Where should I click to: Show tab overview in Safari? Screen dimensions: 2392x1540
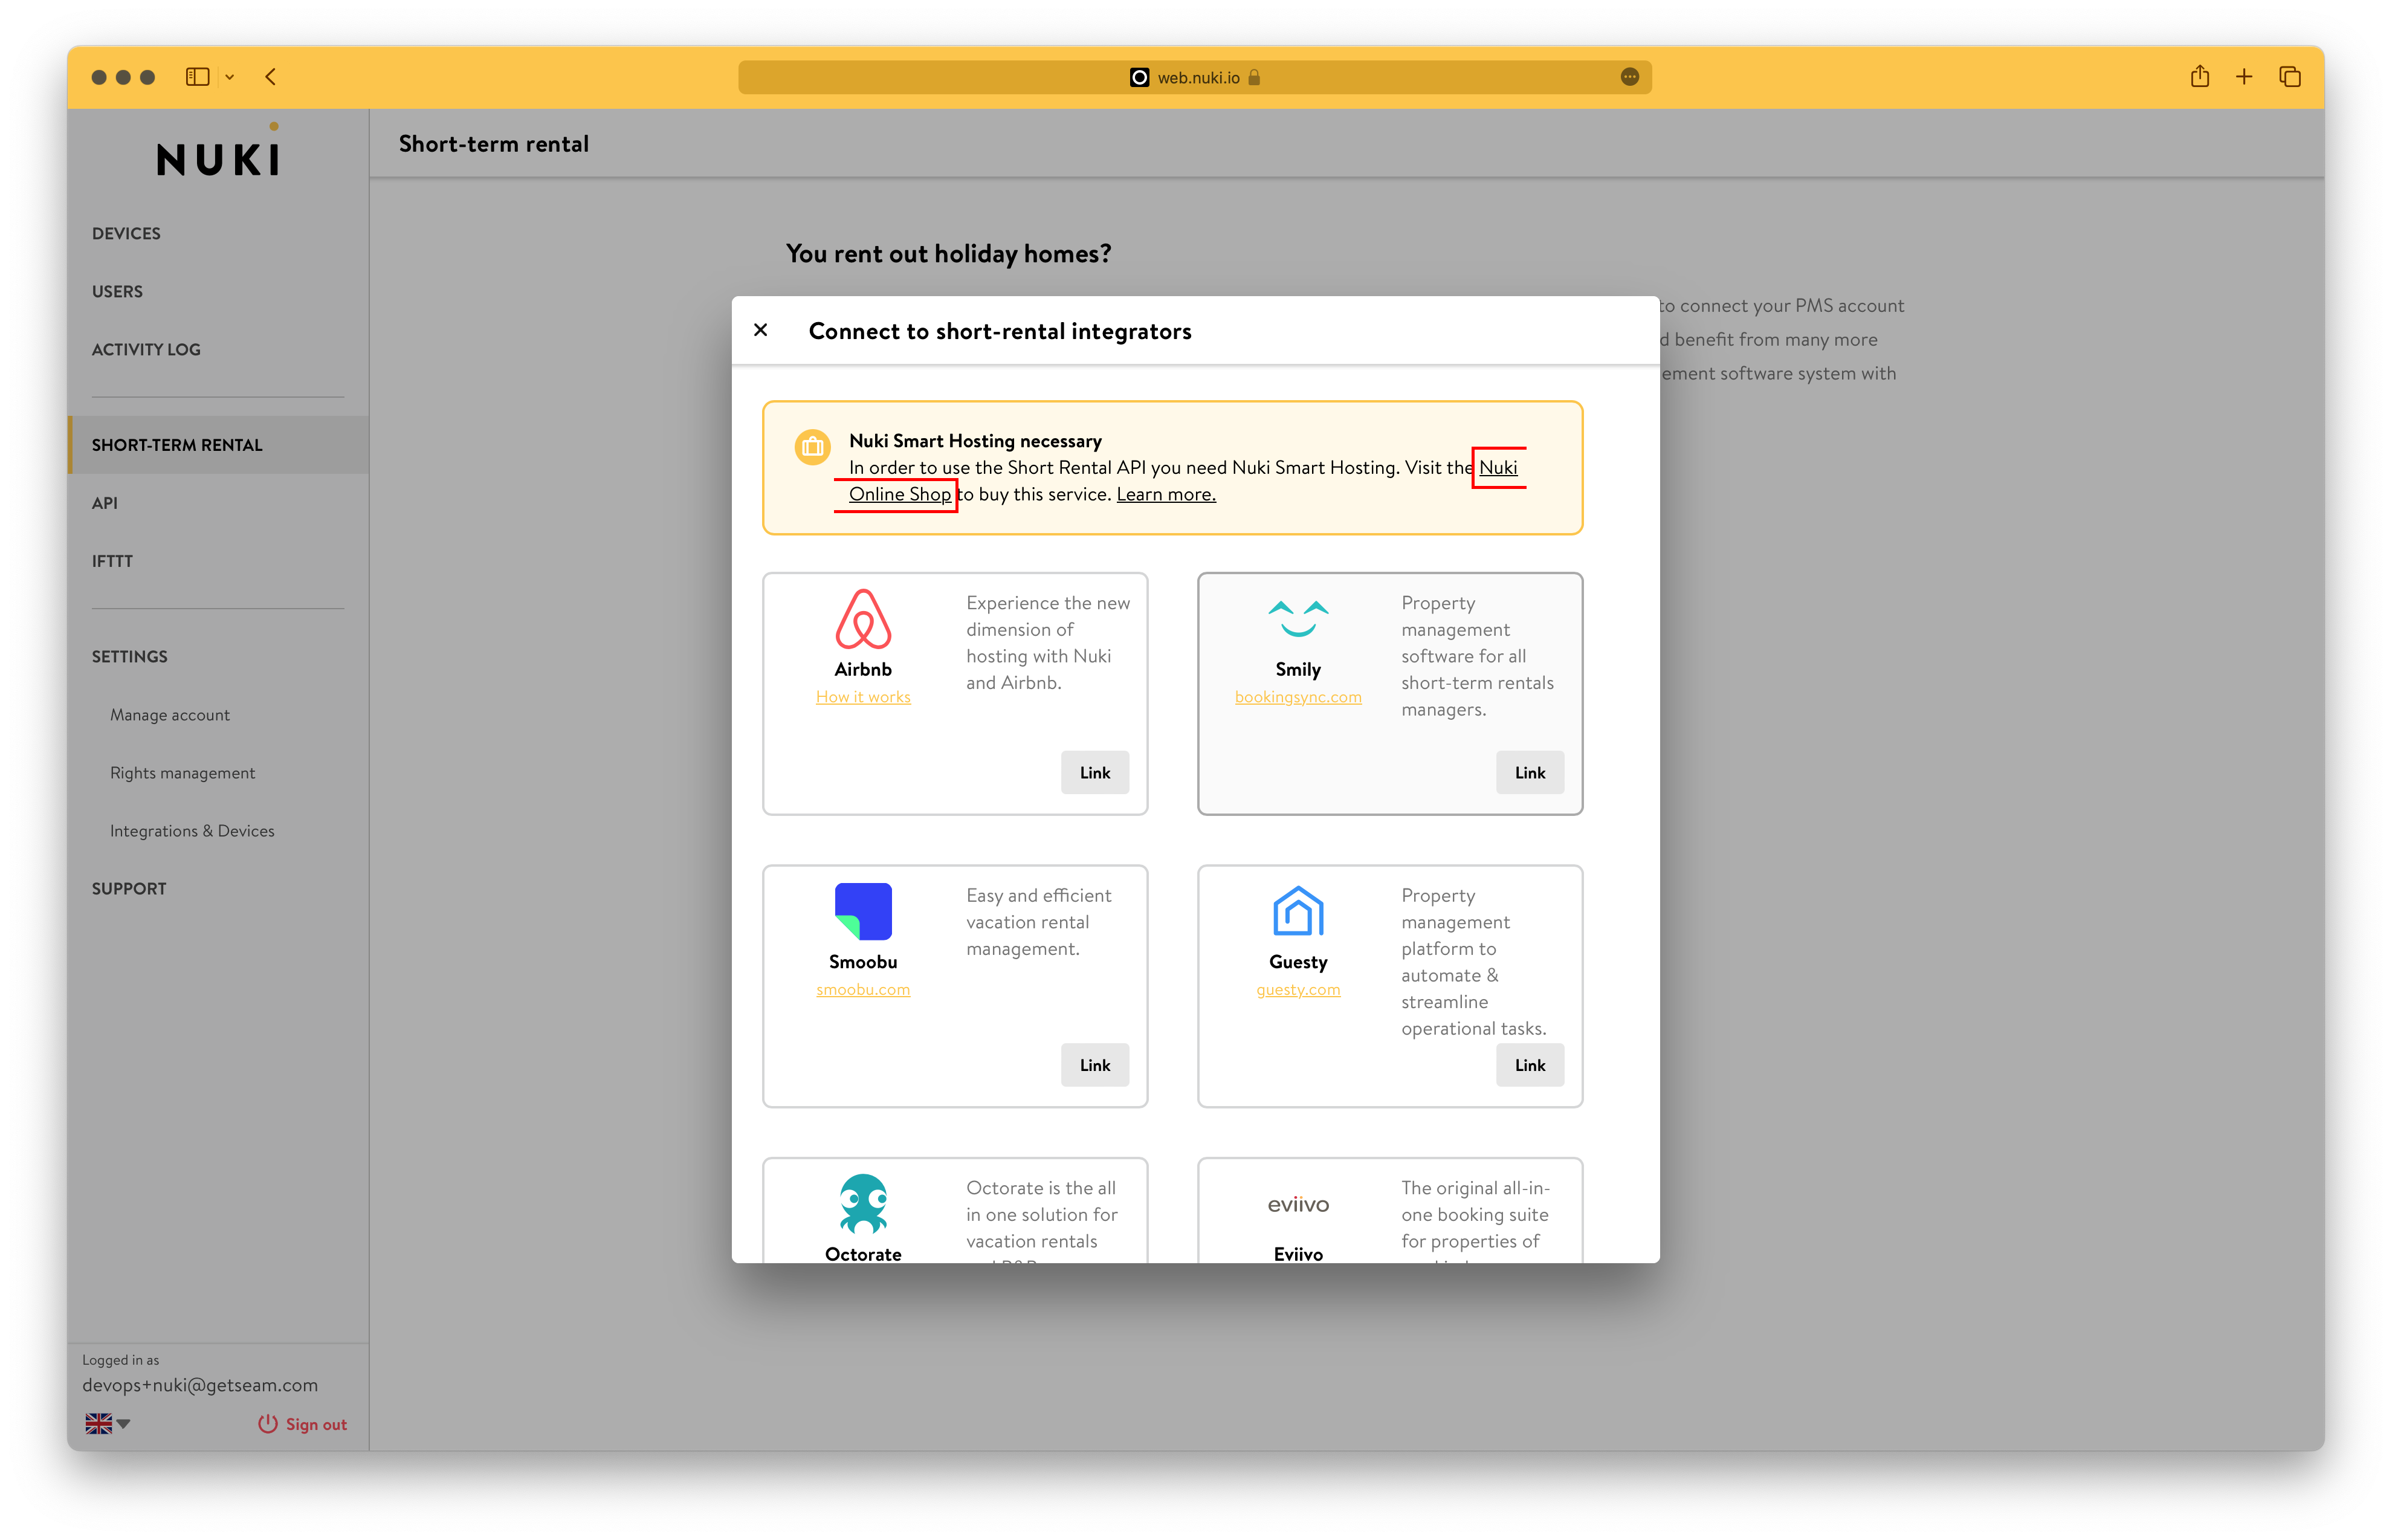point(2290,77)
